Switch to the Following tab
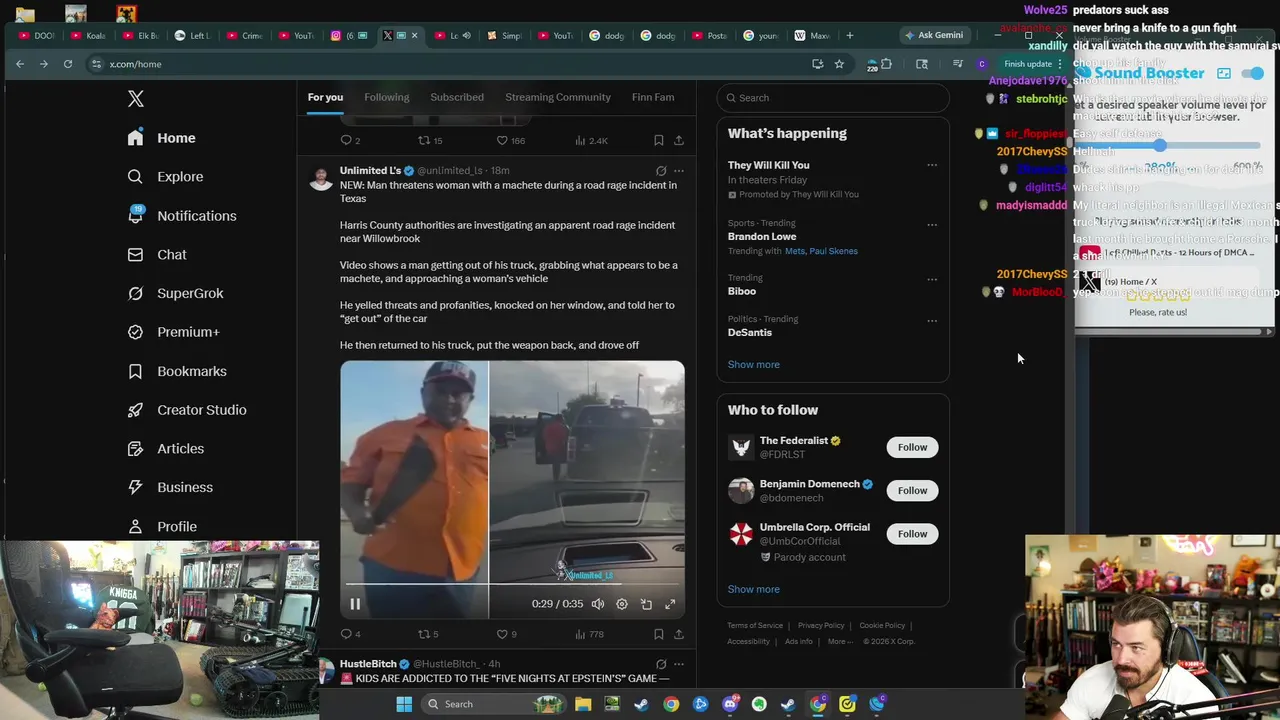 coord(387,97)
